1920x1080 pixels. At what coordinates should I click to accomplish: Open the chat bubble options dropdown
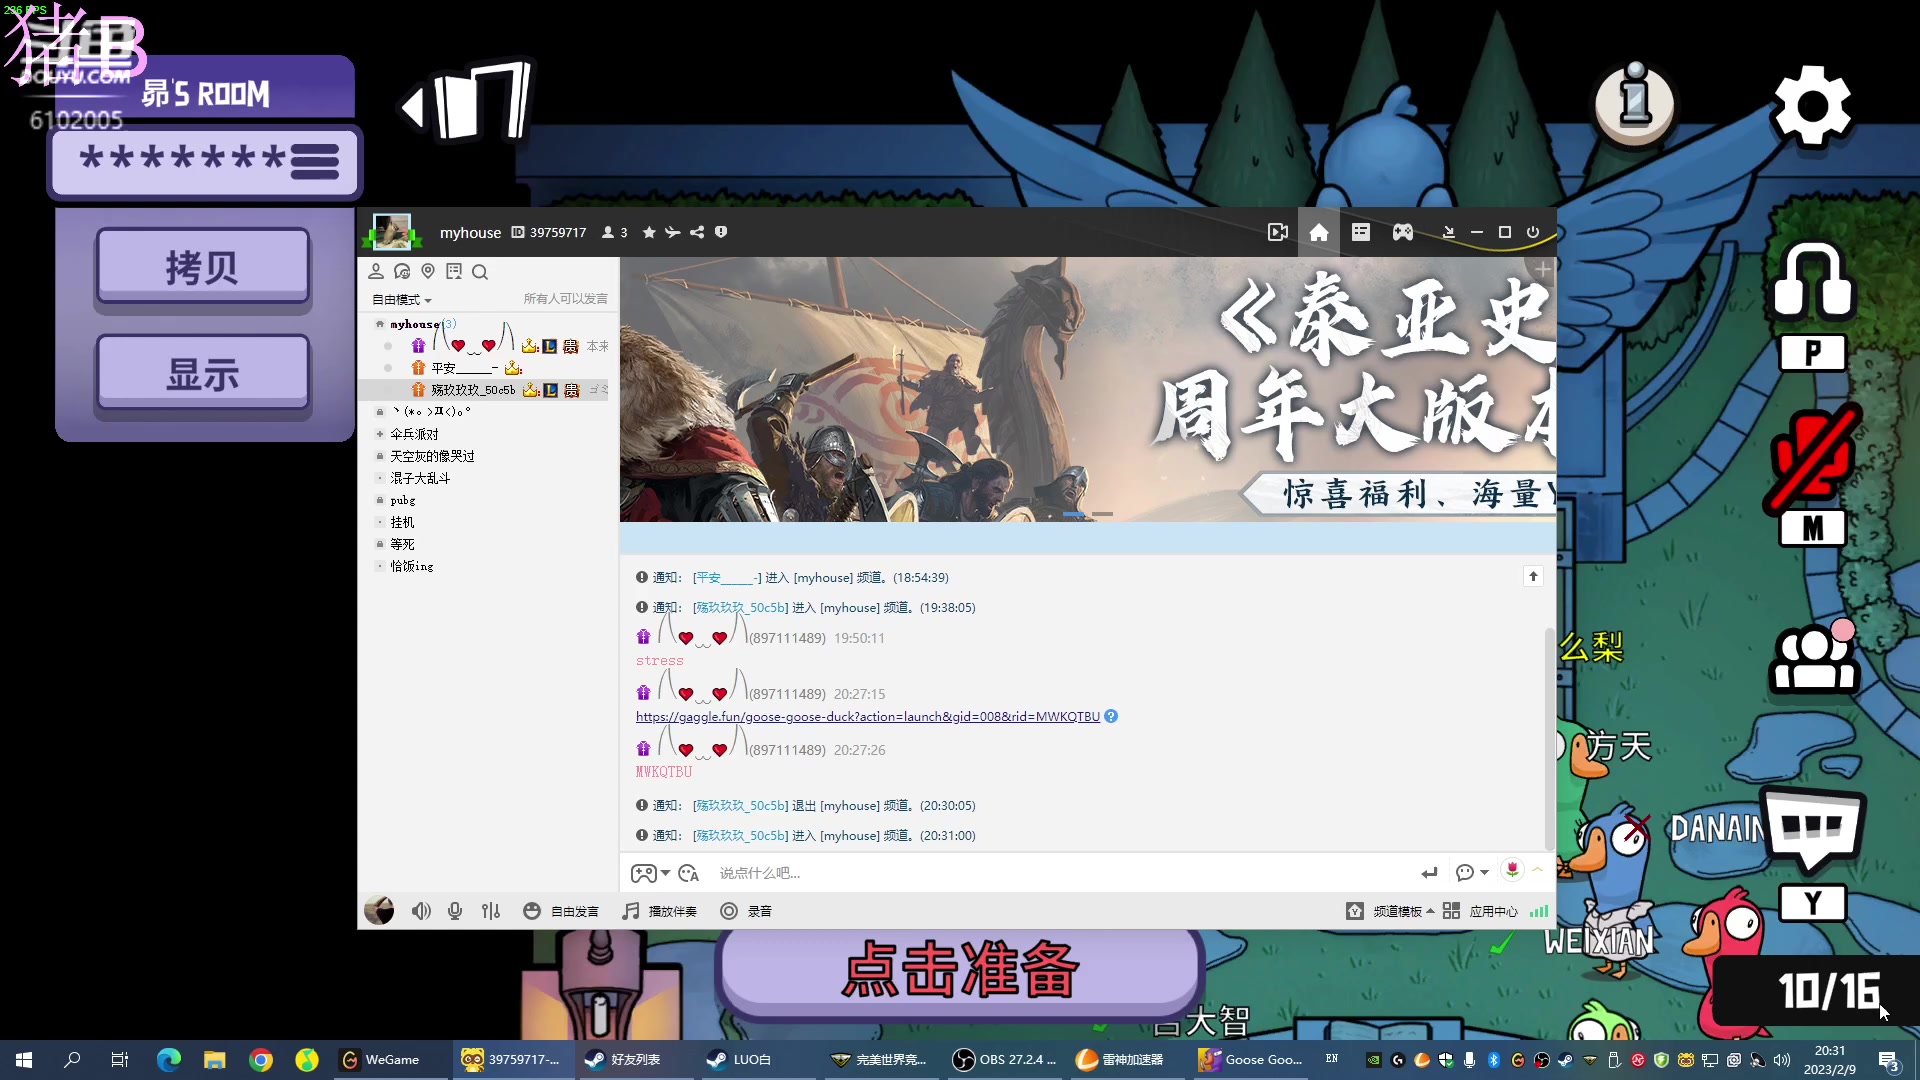pyautogui.click(x=1472, y=873)
